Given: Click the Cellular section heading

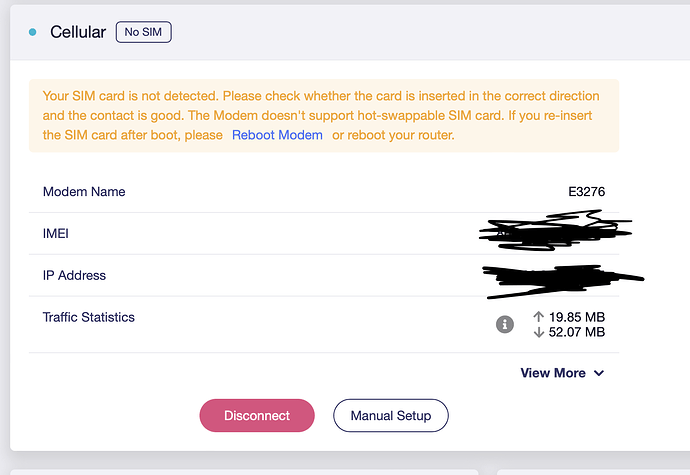Looking at the screenshot, I should click(x=78, y=32).
